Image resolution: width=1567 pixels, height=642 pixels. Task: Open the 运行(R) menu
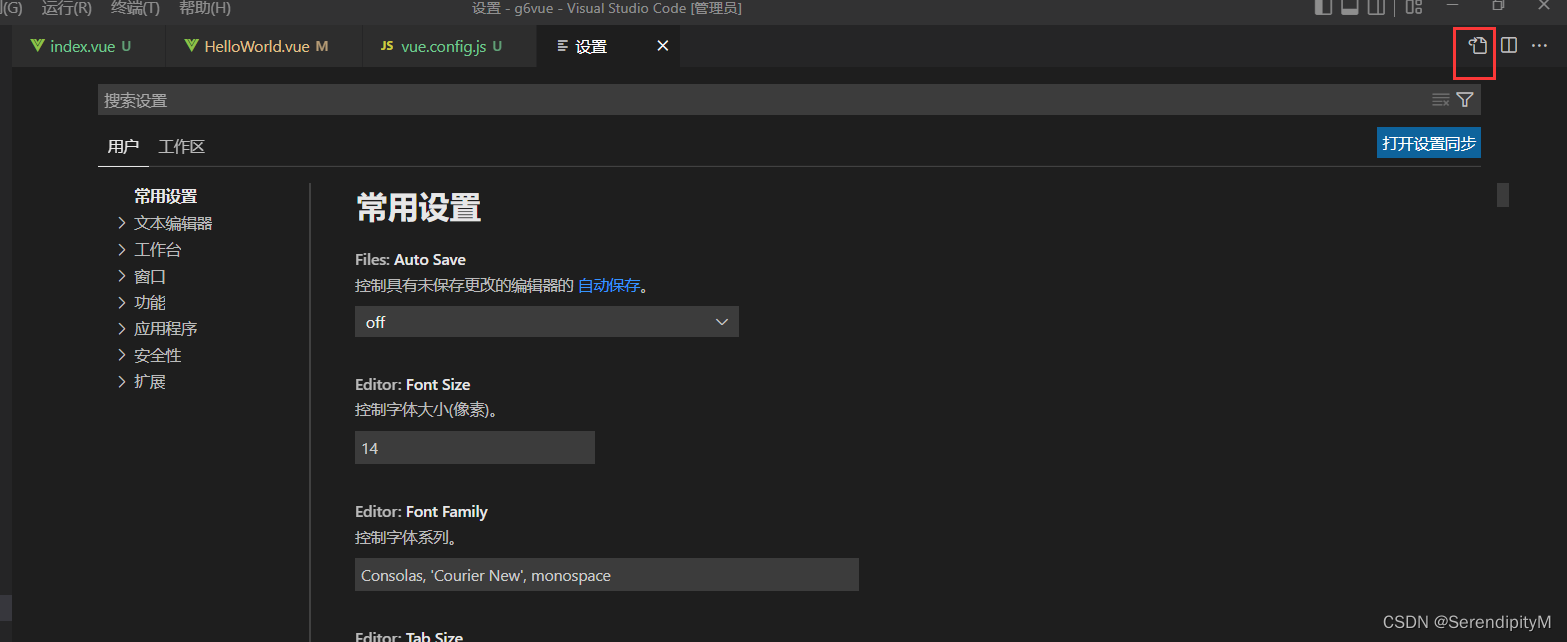click(x=67, y=8)
